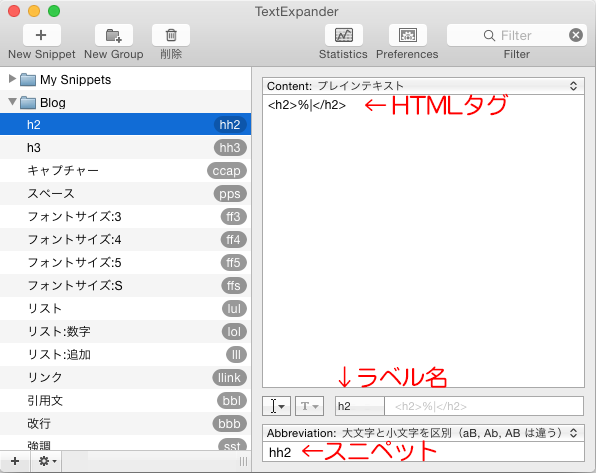Click the sidebar resize handle icon
596x473 pixels.
[243, 461]
